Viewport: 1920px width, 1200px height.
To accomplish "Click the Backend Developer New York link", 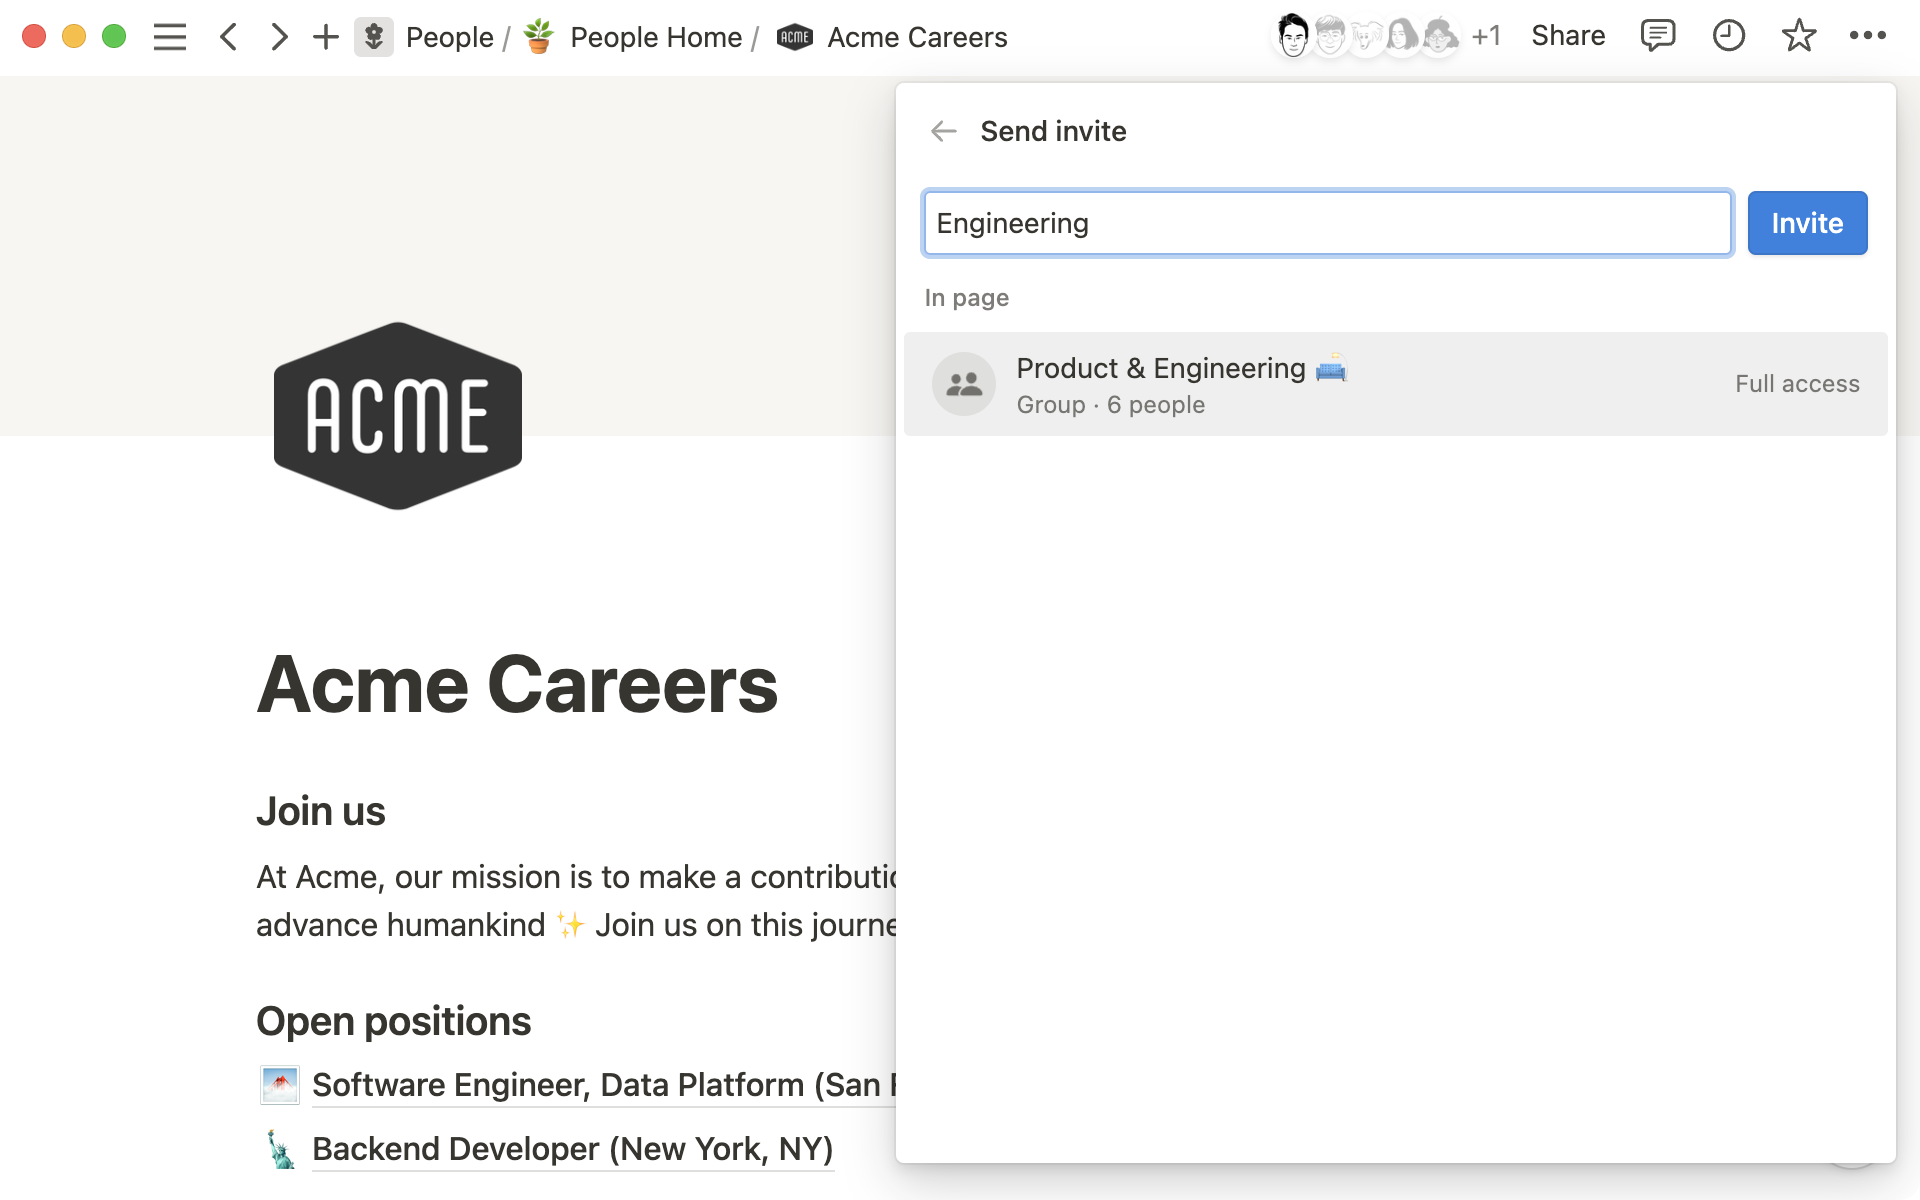I will pyautogui.click(x=571, y=1147).
